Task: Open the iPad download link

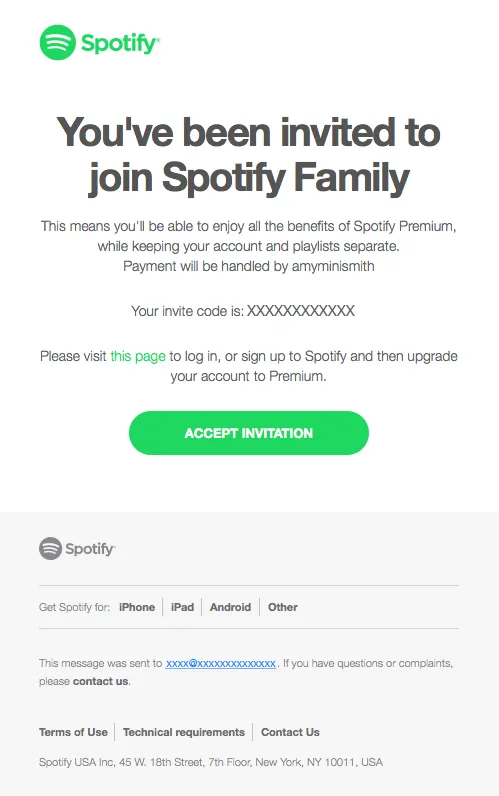Action: click(x=182, y=607)
